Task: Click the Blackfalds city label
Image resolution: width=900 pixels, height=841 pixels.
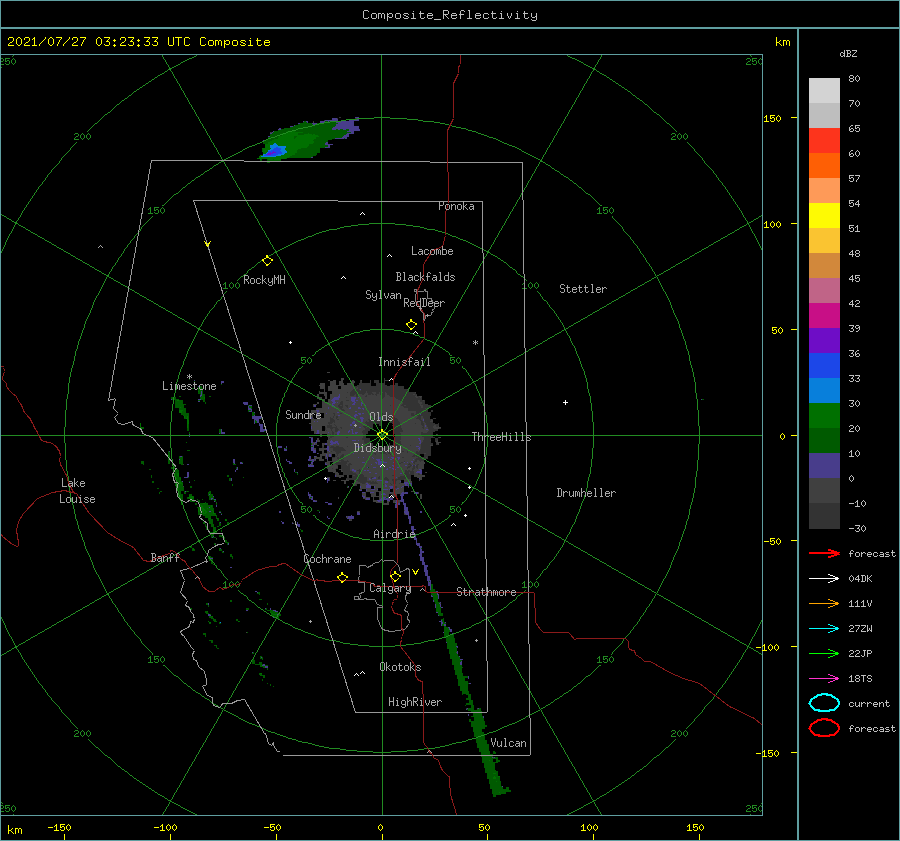Action: [425, 277]
